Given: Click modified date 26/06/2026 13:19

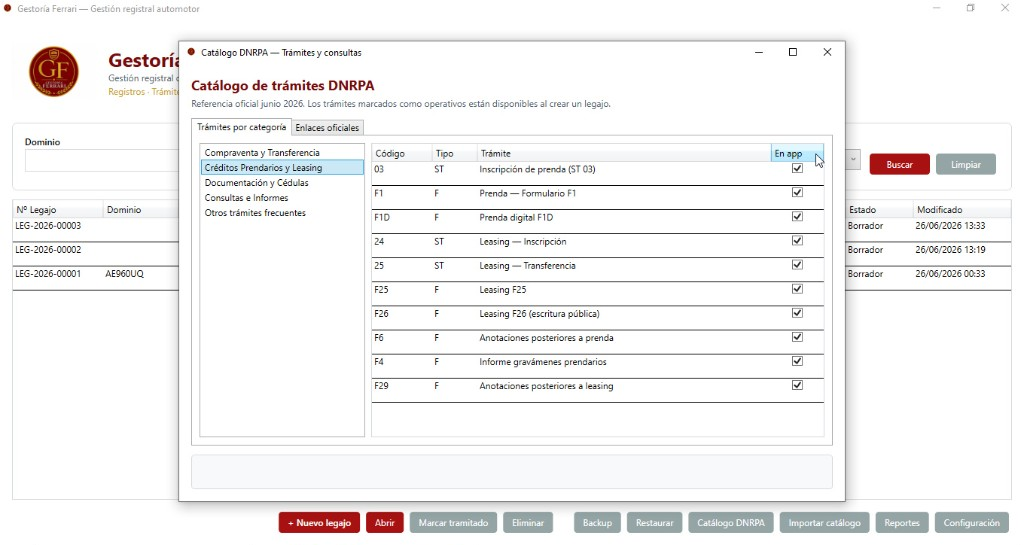Looking at the screenshot, I should [x=950, y=250].
